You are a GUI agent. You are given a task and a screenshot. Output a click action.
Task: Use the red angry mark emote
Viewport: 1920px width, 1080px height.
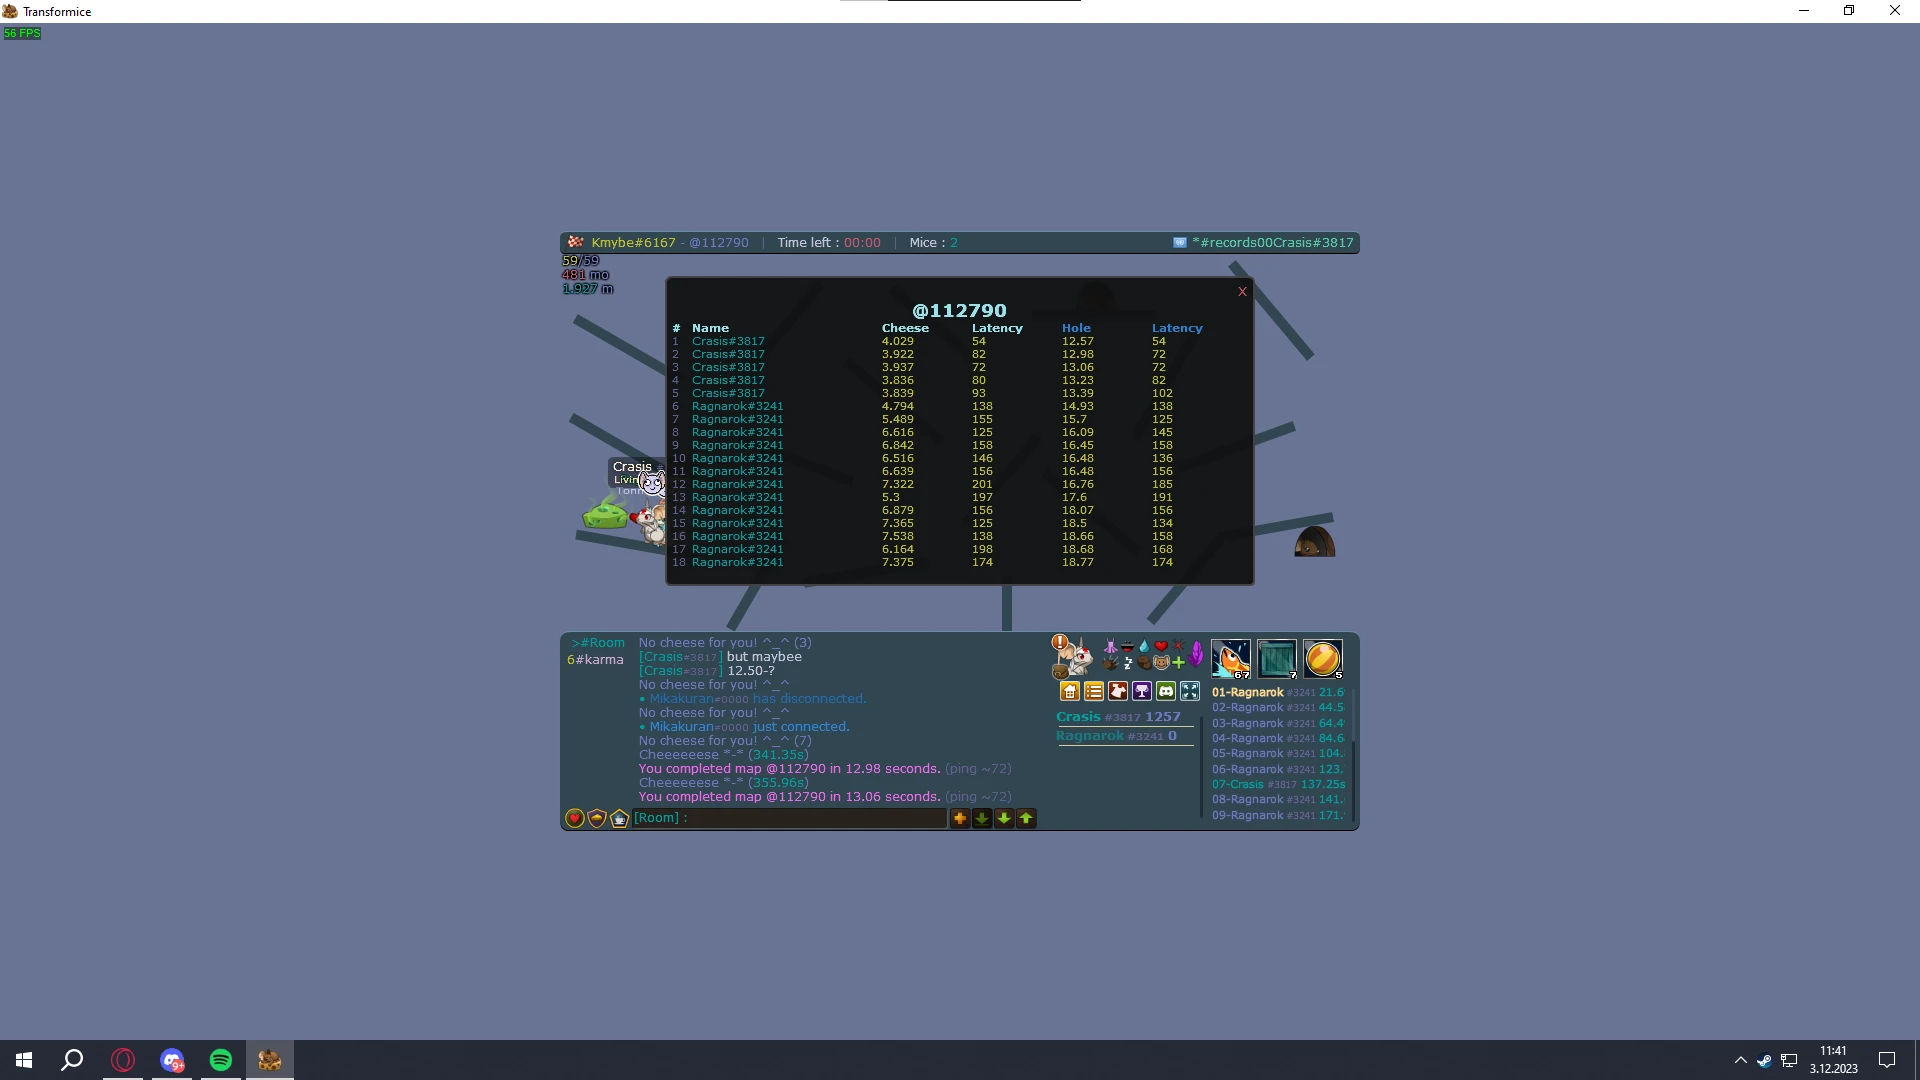(x=1178, y=646)
